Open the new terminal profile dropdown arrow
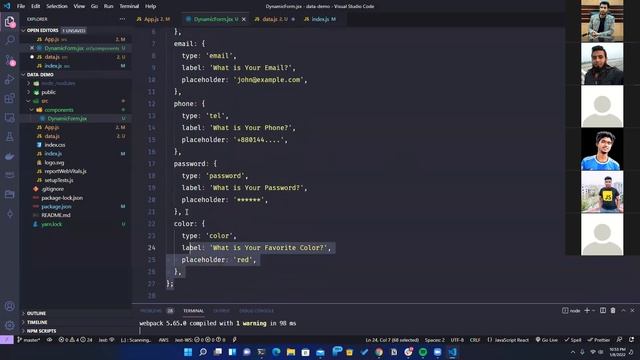 (x=593, y=311)
